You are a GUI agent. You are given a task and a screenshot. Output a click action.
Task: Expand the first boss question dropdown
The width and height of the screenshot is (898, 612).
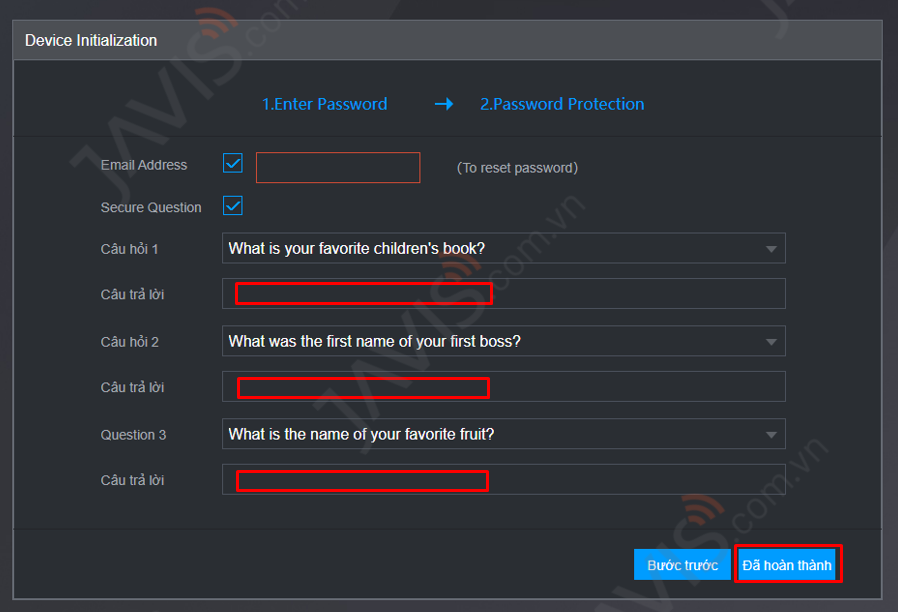click(x=503, y=341)
